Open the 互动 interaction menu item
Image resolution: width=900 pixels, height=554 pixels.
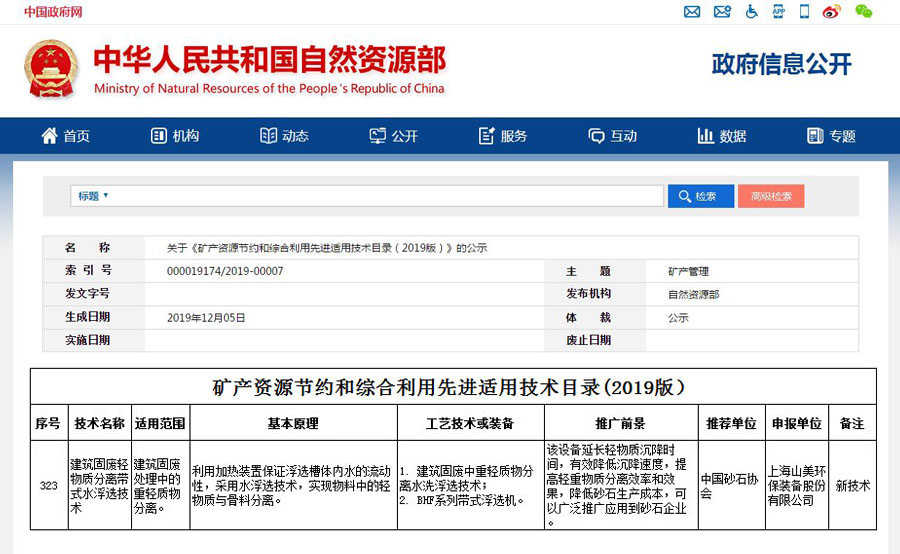coord(612,136)
